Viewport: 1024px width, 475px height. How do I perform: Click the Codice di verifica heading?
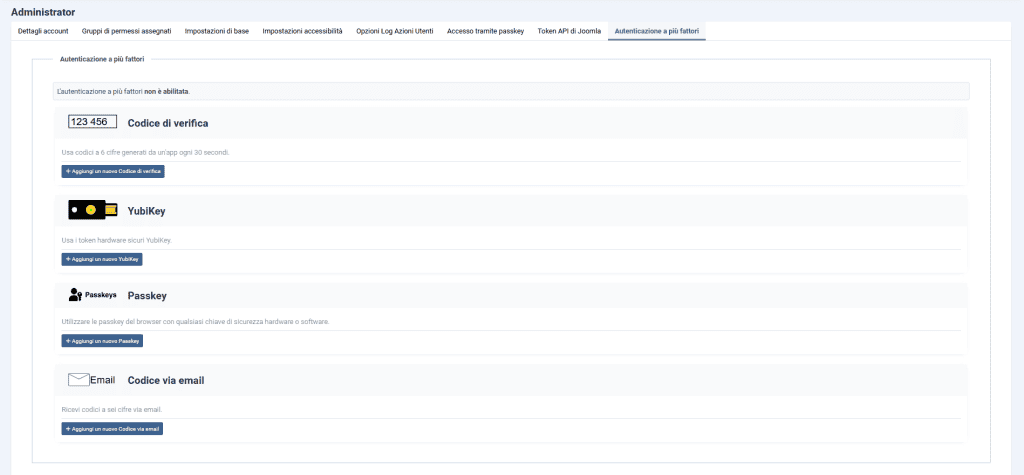point(168,123)
